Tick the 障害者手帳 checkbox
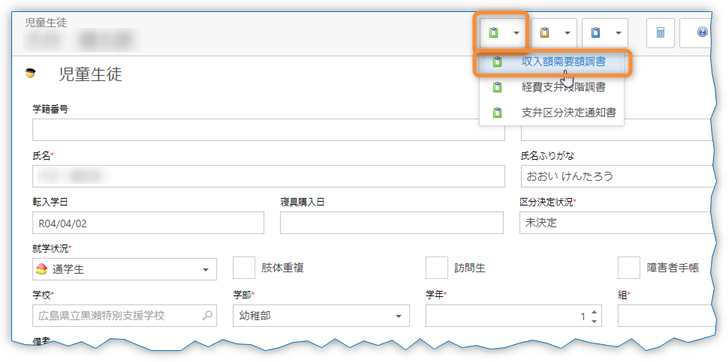The width and height of the screenshot is (728, 362). [x=629, y=268]
